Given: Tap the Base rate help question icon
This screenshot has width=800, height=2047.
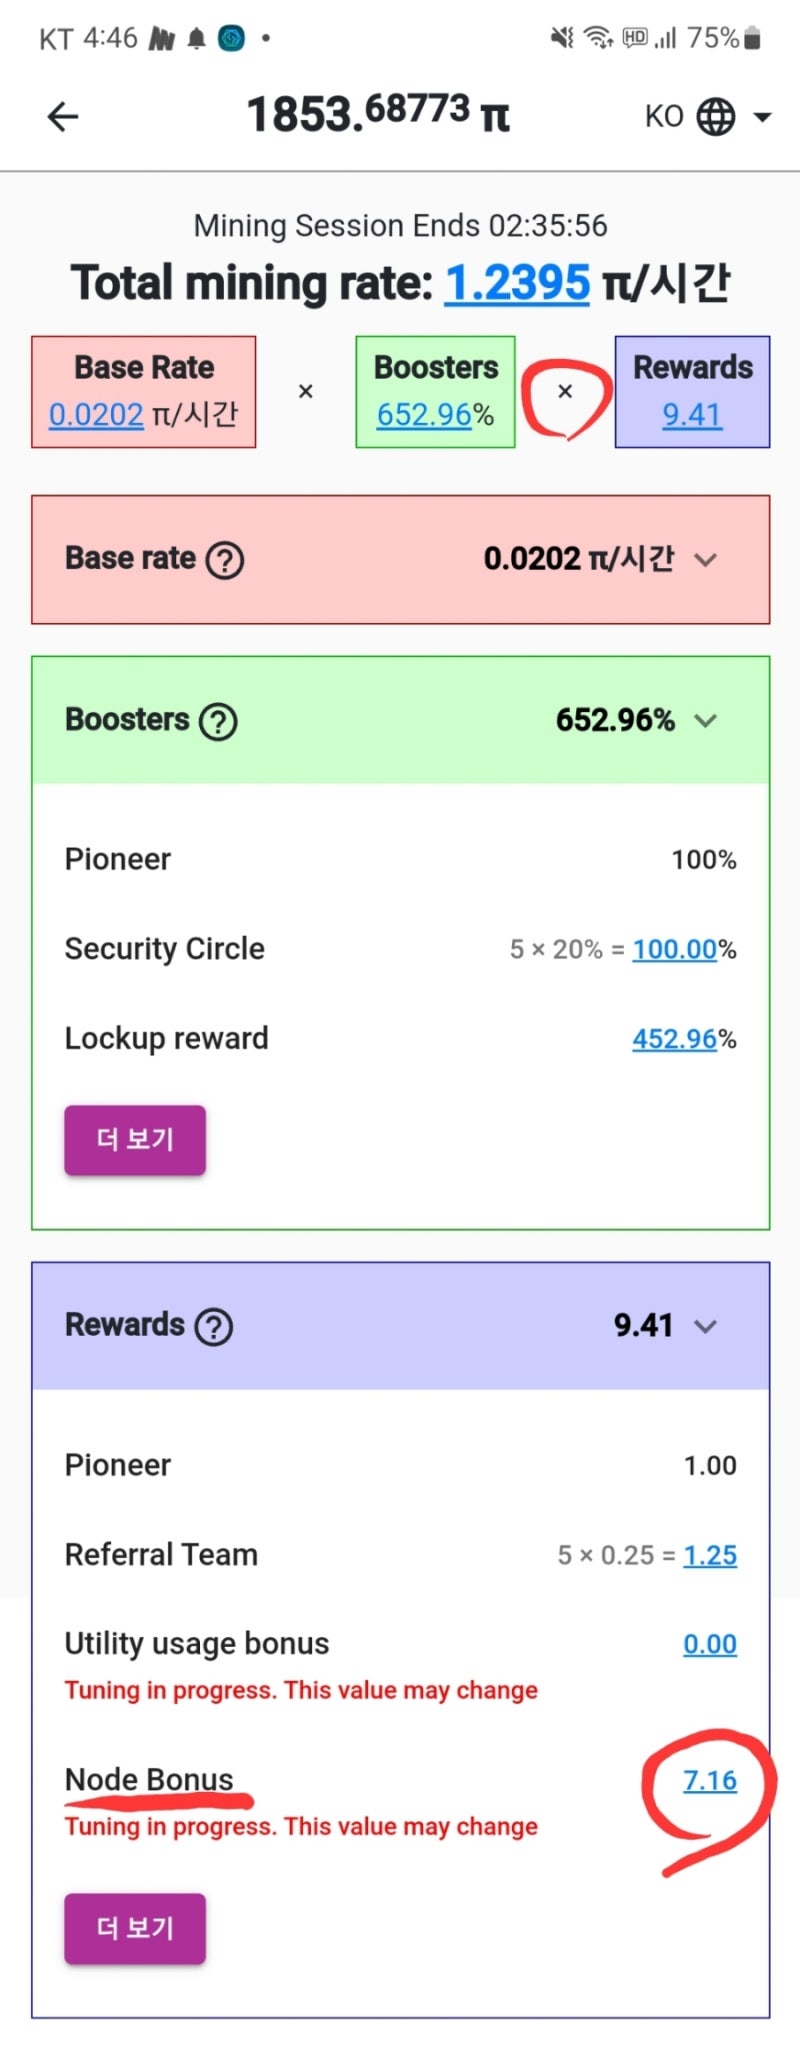Looking at the screenshot, I should coord(225,560).
